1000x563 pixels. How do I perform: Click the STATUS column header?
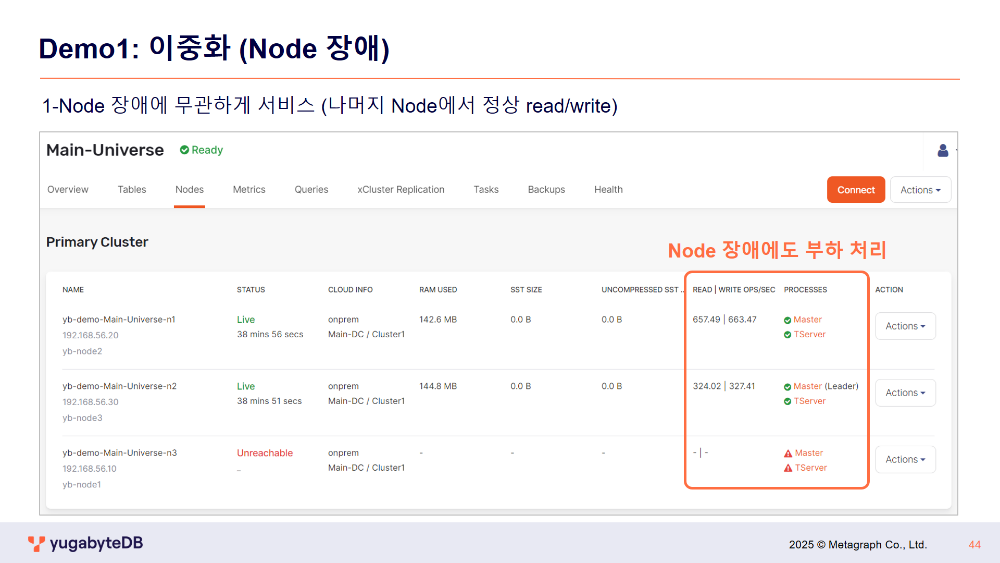(x=251, y=290)
